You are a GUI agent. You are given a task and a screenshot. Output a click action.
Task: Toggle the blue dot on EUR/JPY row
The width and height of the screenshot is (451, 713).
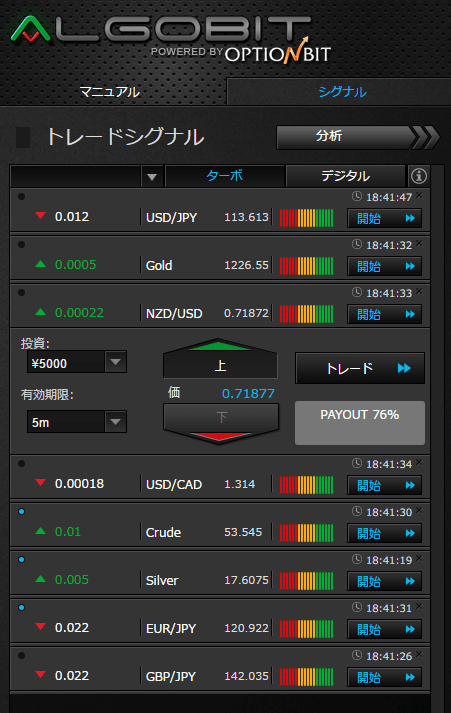click(x=21, y=608)
